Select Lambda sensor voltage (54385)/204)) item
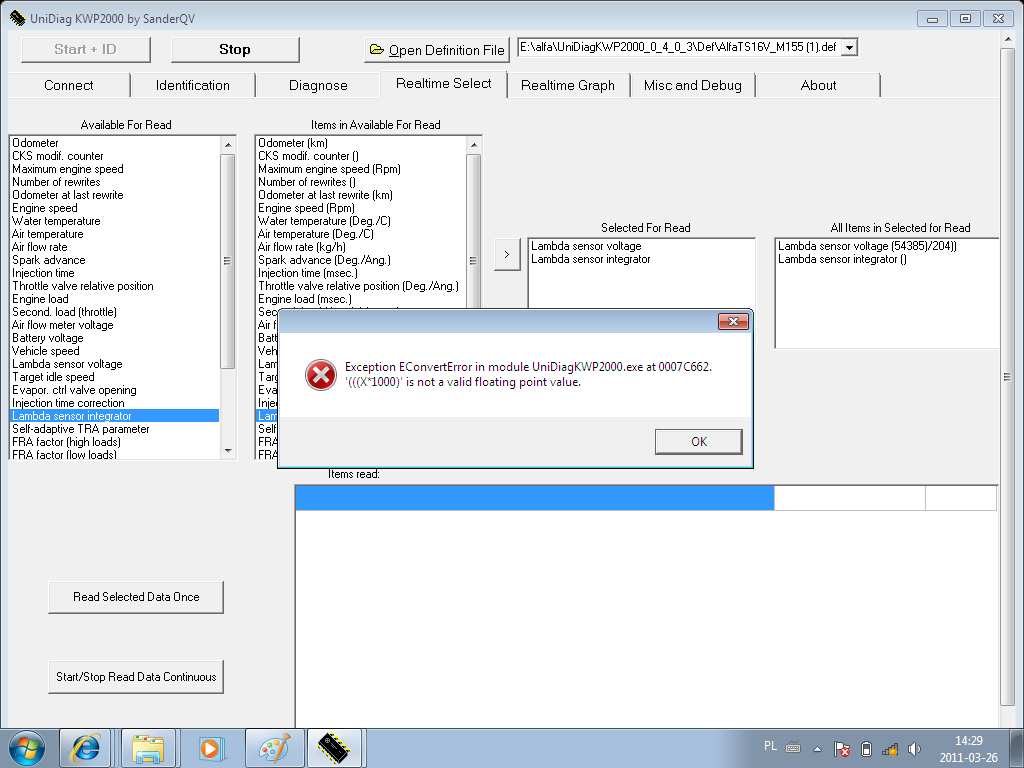This screenshot has width=1024, height=768. [x=887, y=246]
